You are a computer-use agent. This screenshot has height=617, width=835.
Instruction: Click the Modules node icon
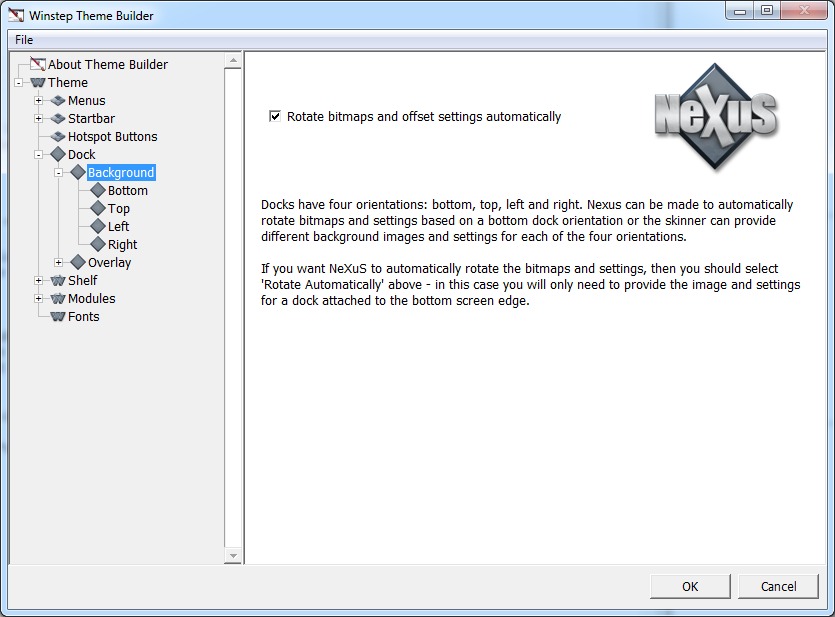[58, 299]
